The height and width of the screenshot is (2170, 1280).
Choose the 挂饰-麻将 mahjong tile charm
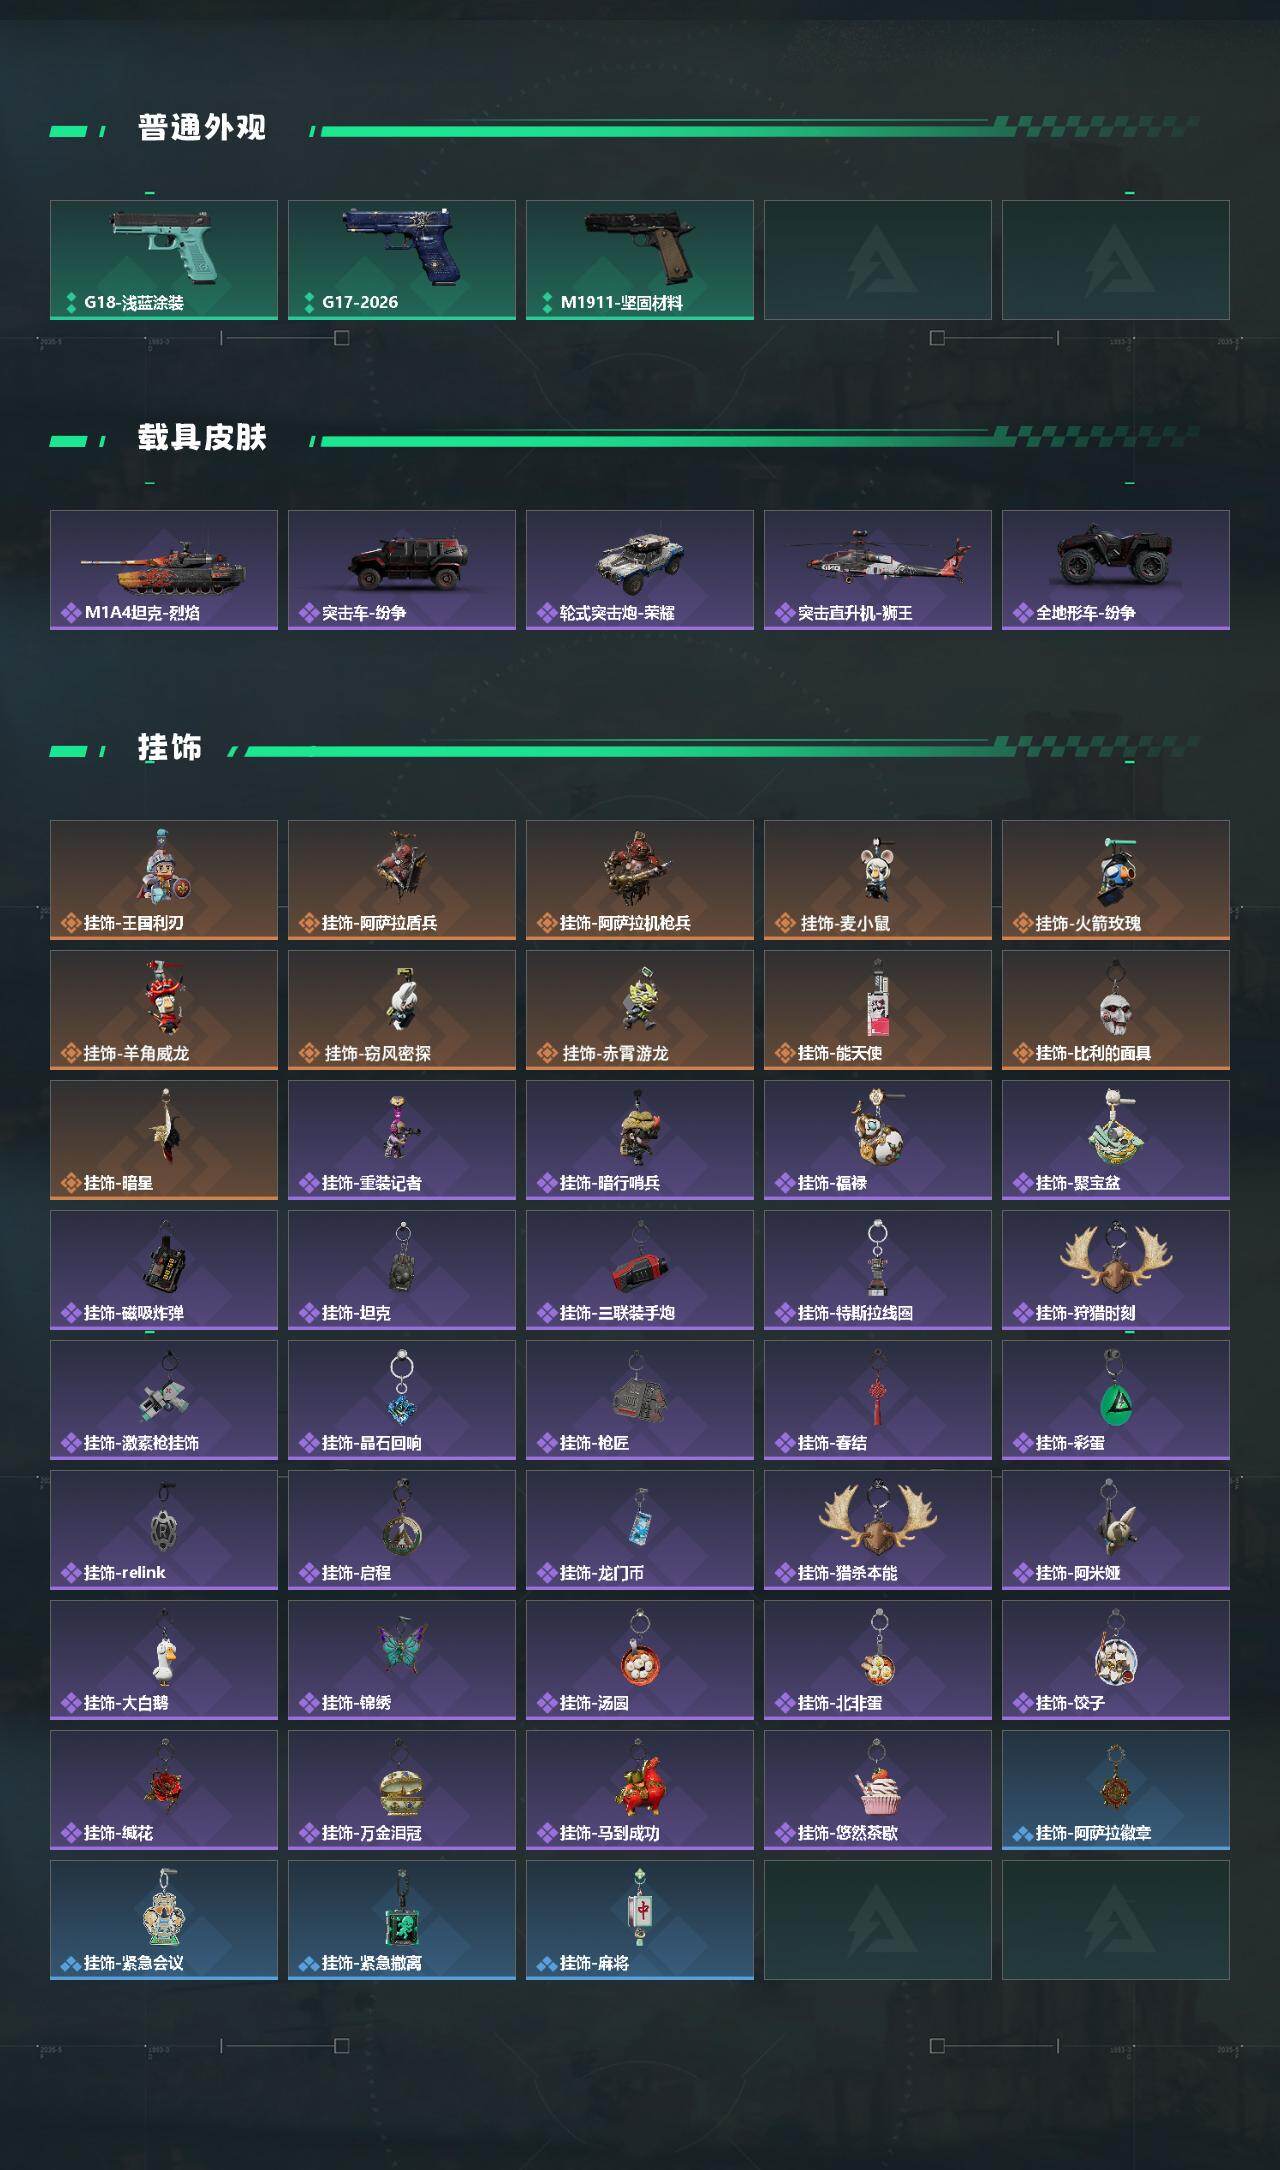640,1920
